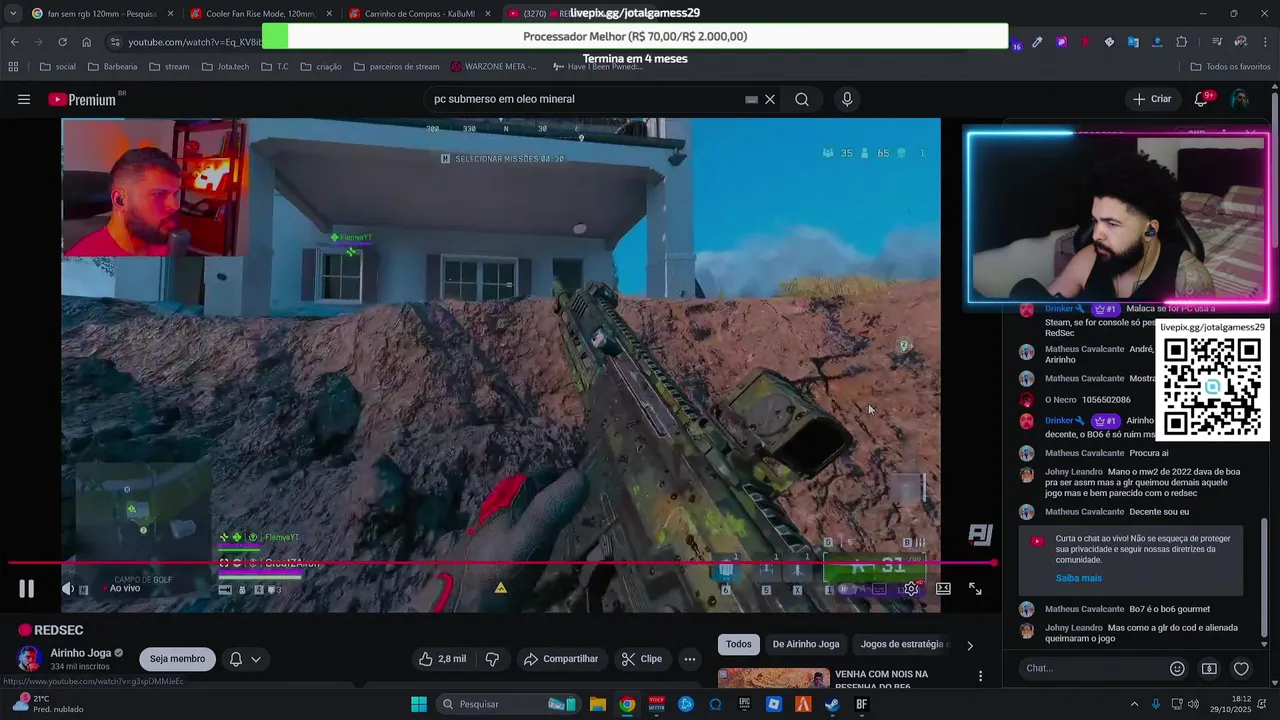The height and width of the screenshot is (720, 1280).
Task: Show more filter chips arrow
Action: 969,645
